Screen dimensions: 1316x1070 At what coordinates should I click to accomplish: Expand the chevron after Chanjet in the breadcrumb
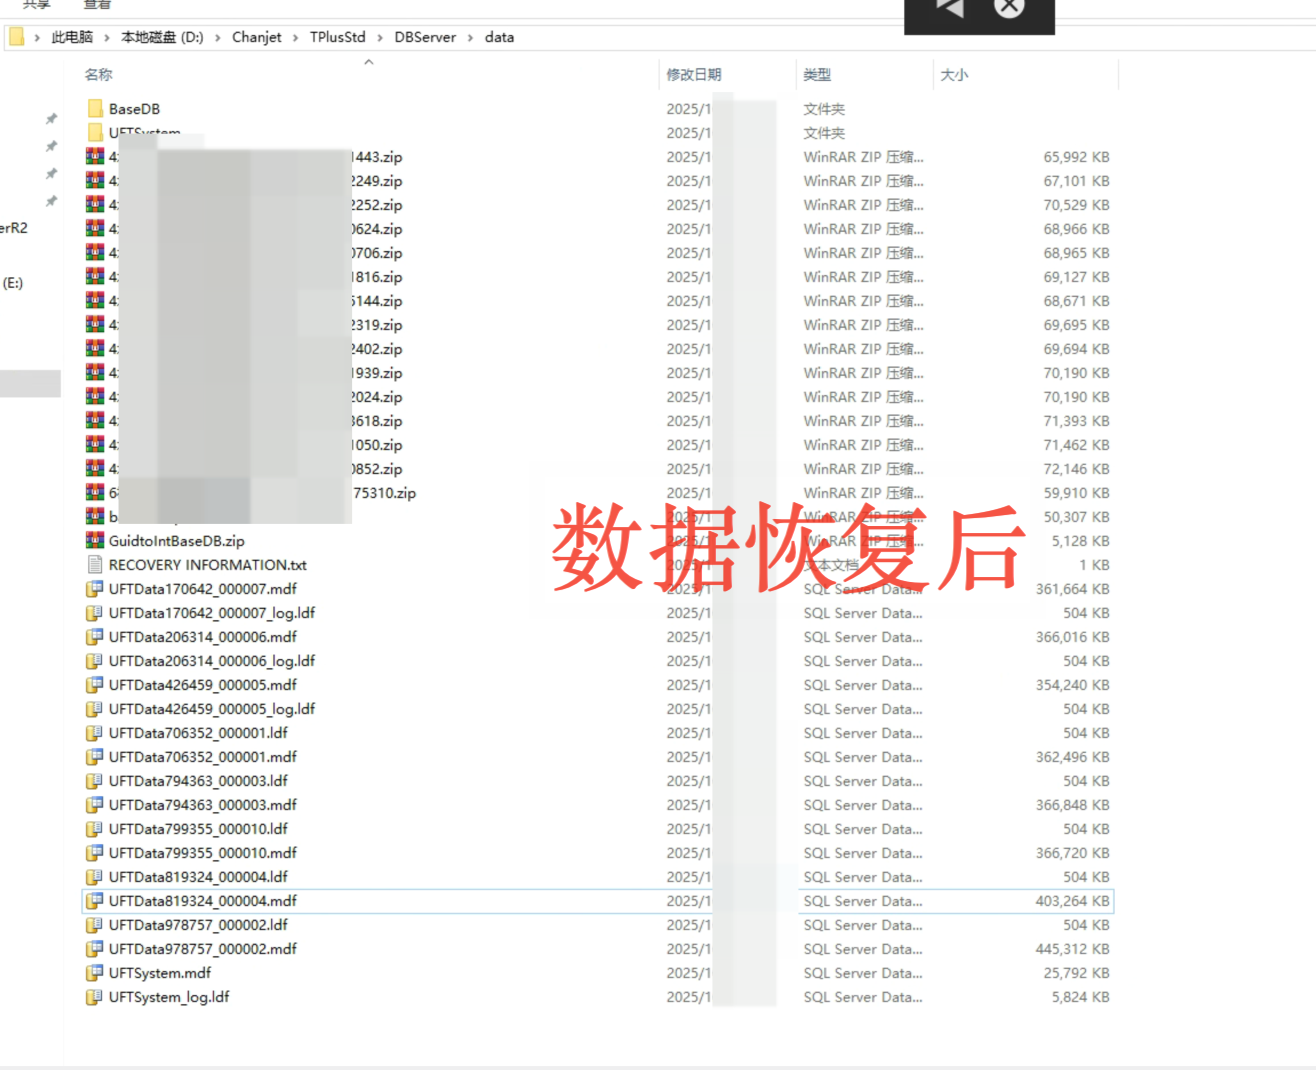pyautogui.click(x=295, y=38)
